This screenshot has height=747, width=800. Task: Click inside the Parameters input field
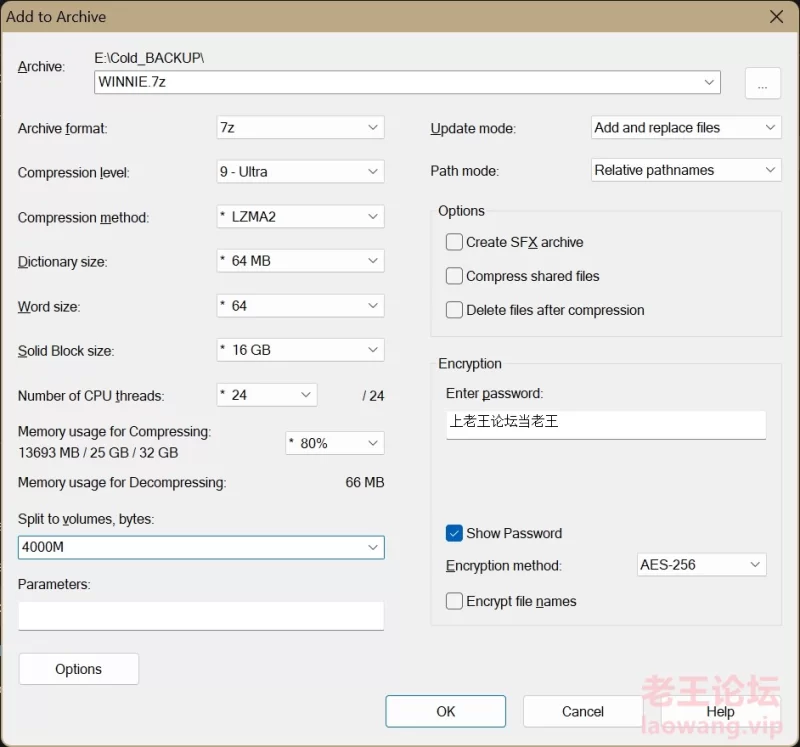tap(200, 615)
